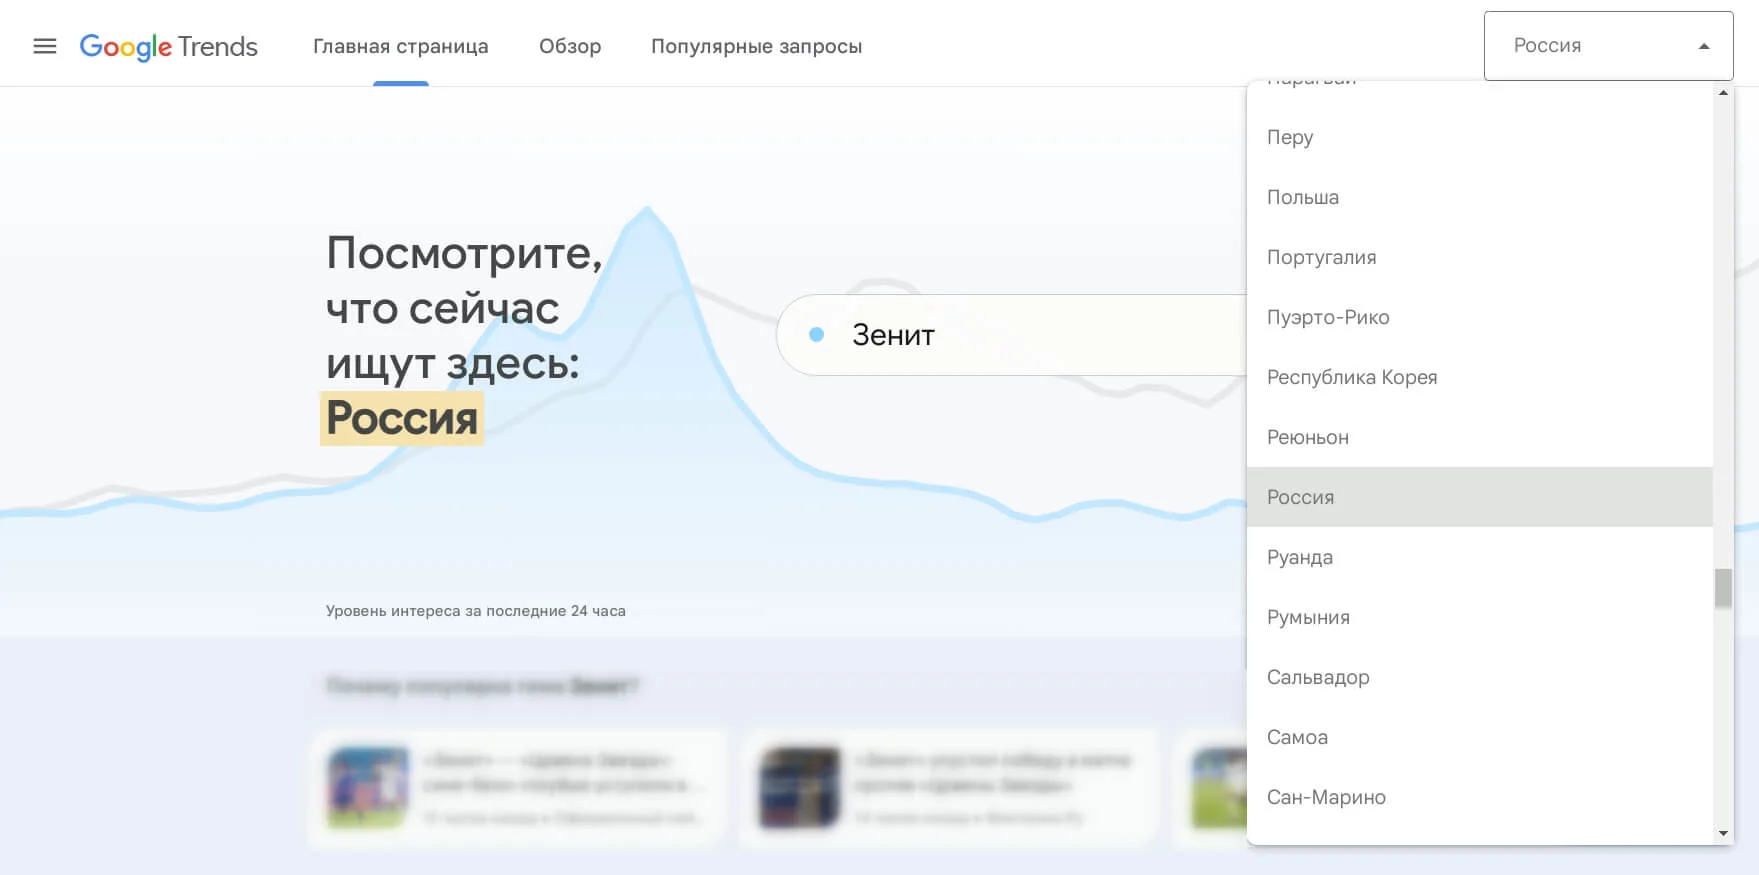Go to Популярные запросы
The image size is (1759, 875).
tap(756, 46)
